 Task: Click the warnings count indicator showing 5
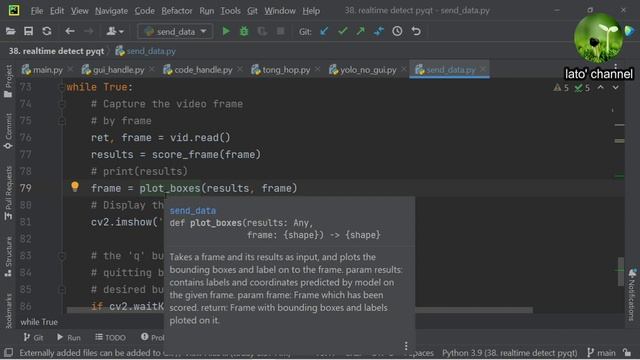pyautogui.click(x=561, y=88)
